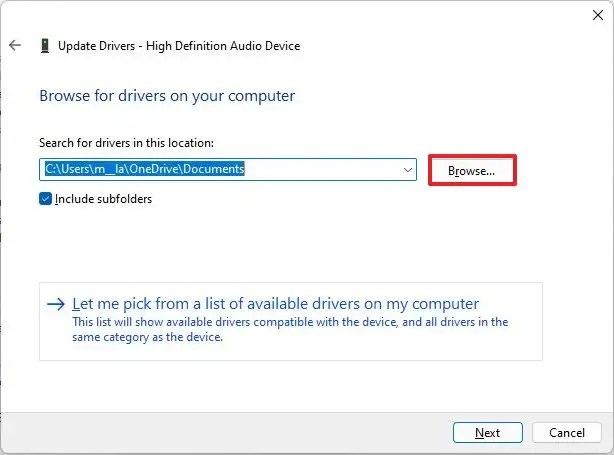Screen dimensions: 614x455
Task: Click the This list will show available drivers description
Action: (x=290, y=329)
